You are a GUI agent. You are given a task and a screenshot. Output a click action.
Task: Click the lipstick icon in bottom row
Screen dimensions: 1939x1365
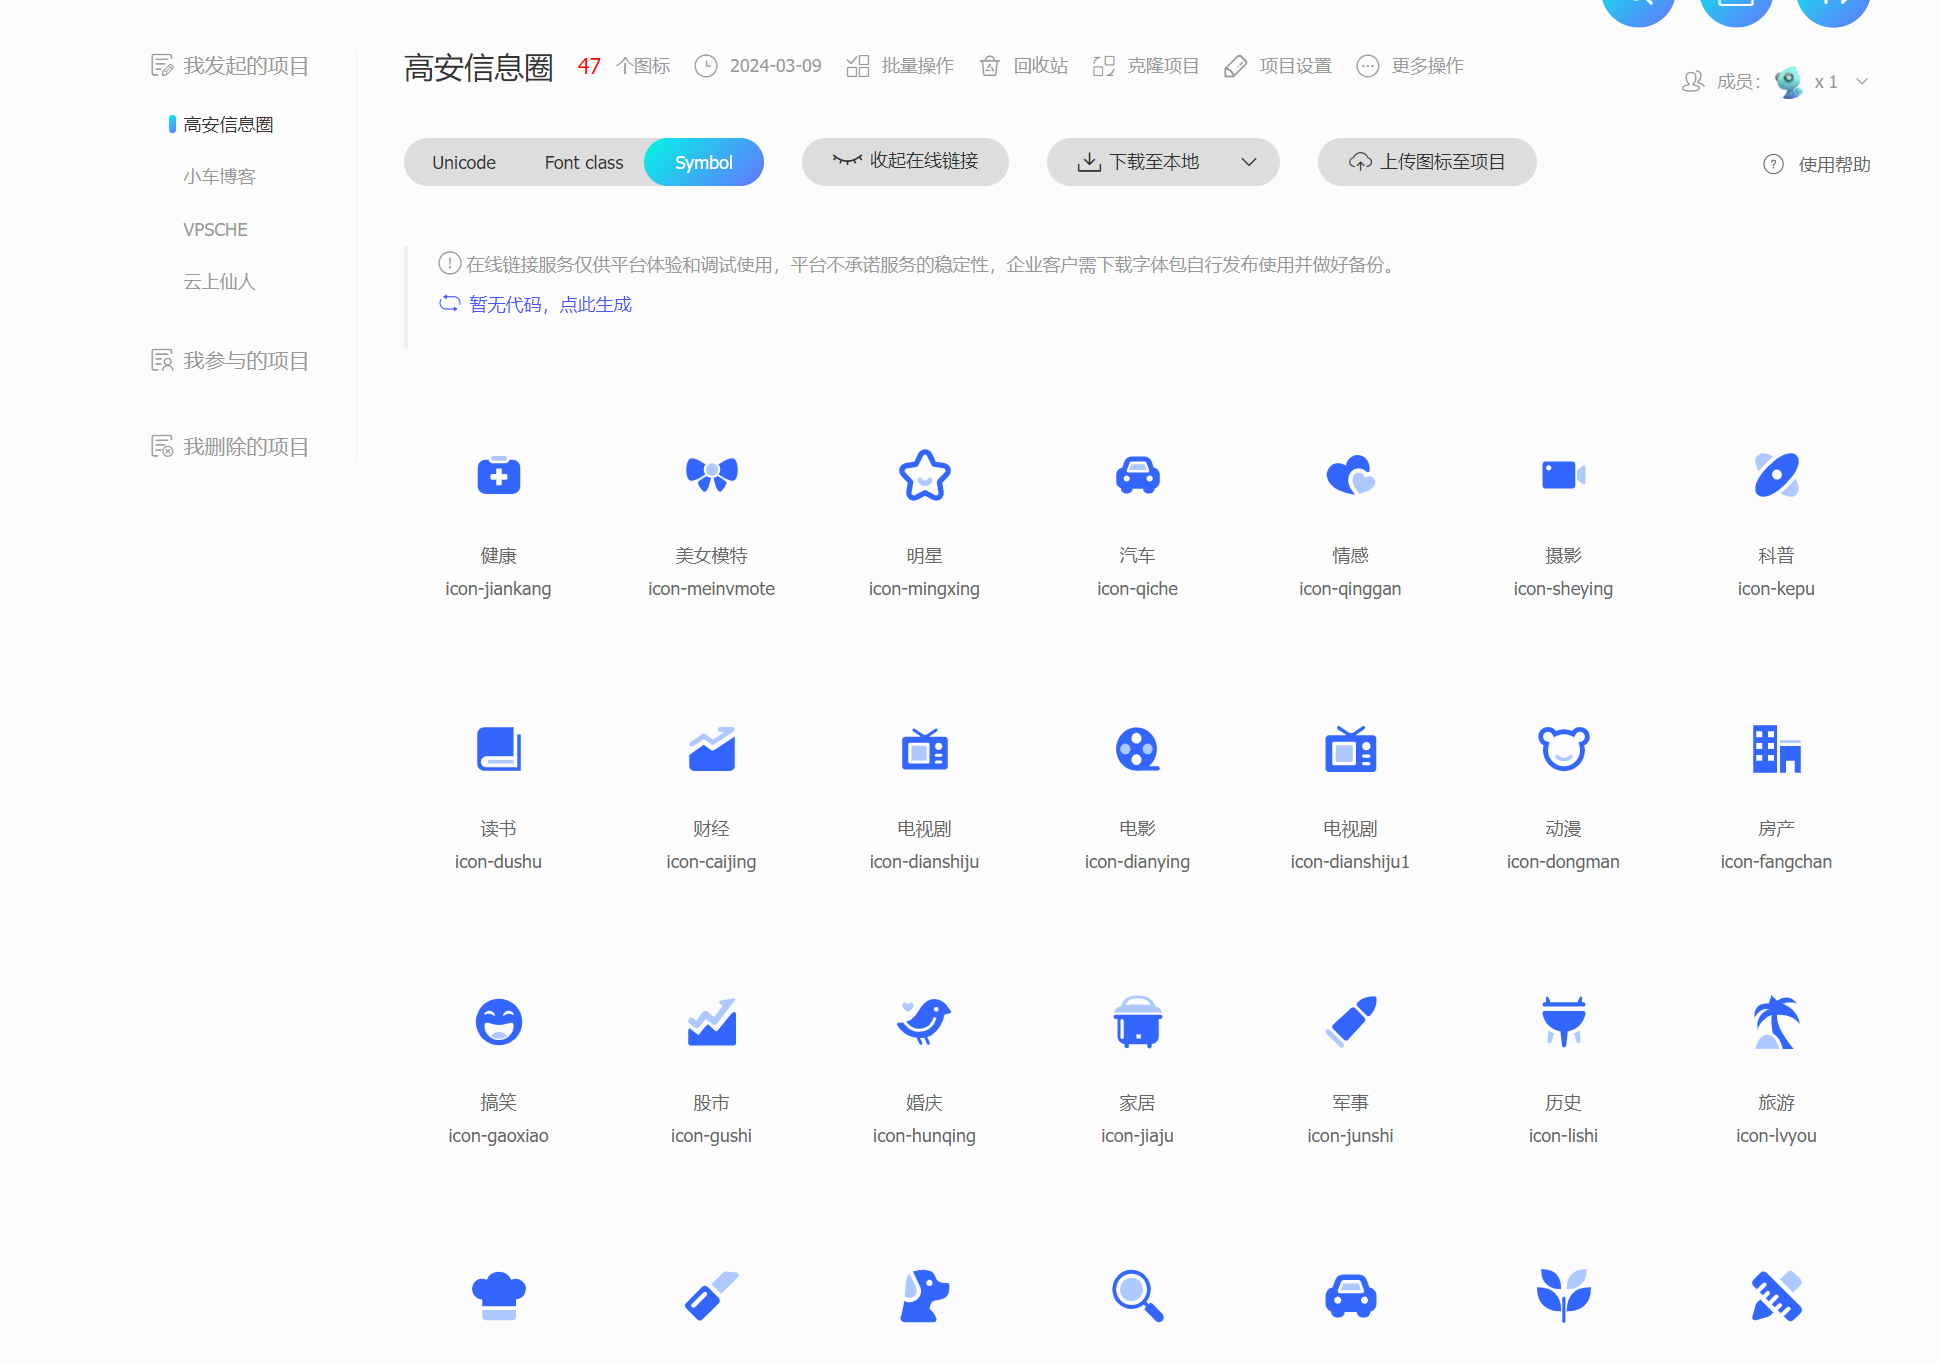pos(711,1296)
